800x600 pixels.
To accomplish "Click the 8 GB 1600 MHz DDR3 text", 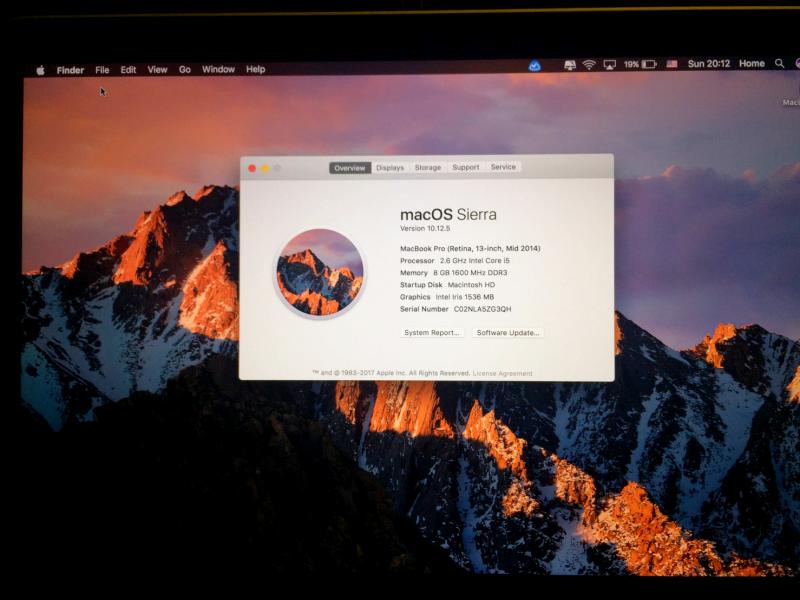I will [470, 273].
